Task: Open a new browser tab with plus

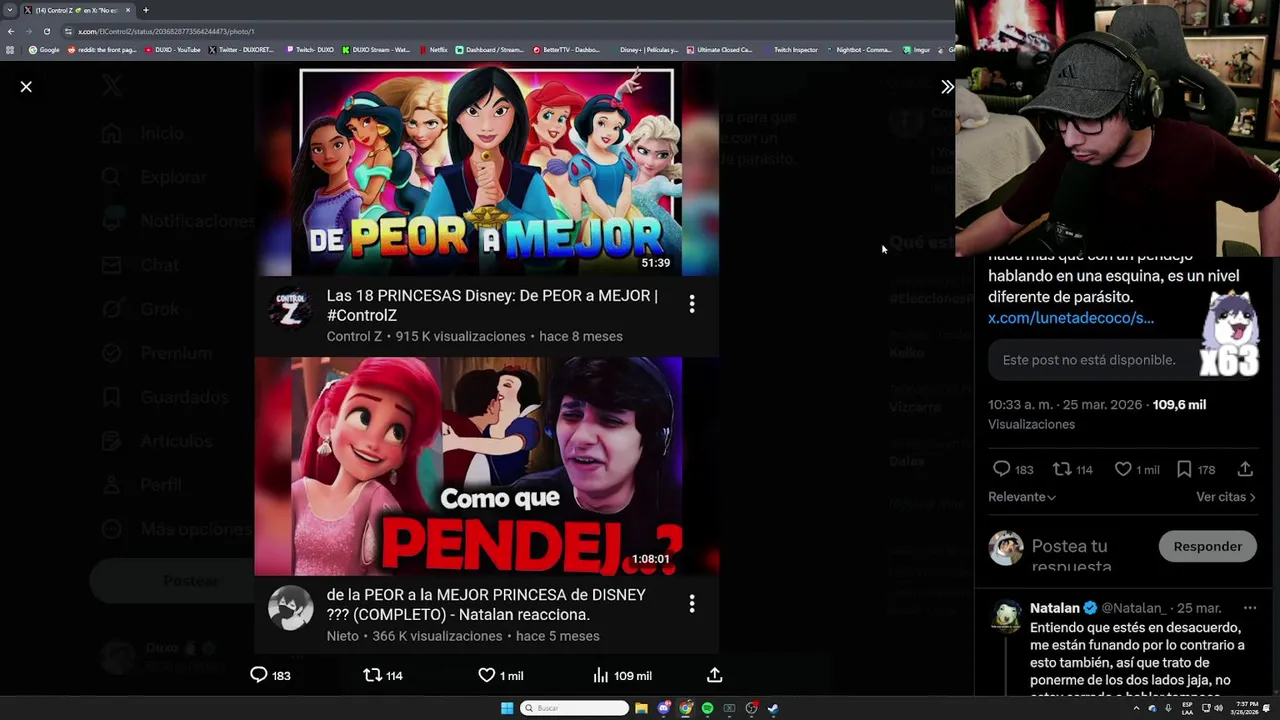Action: [x=145, y=10]
